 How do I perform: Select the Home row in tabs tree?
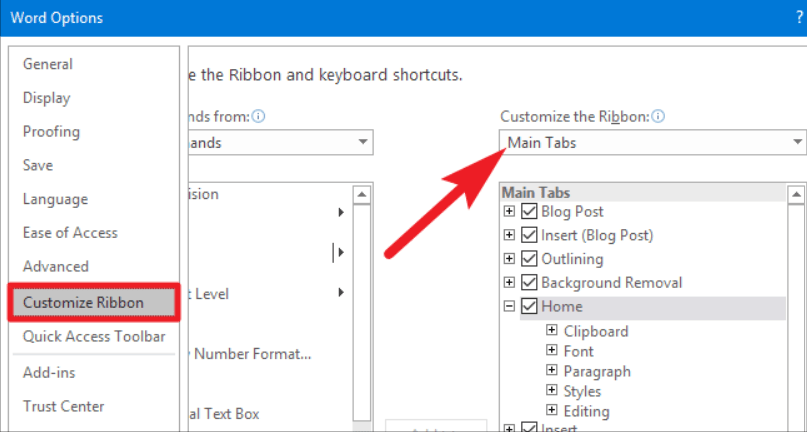(x=653, y=307)
